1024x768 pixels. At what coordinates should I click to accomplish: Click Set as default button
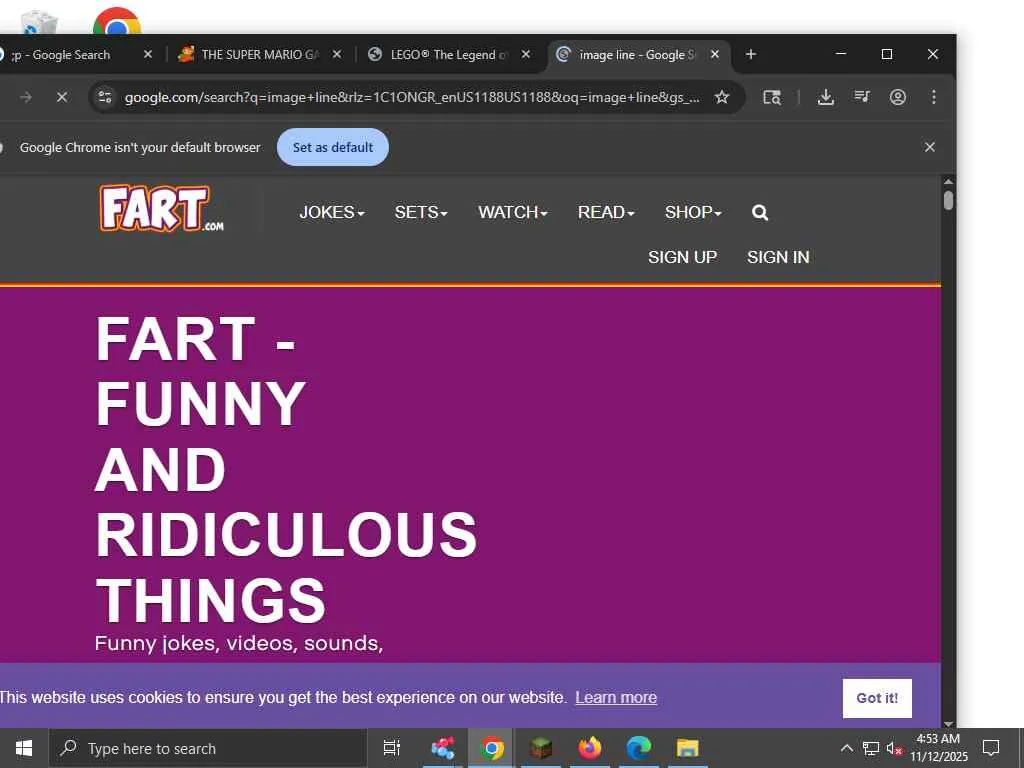[333, 147]
